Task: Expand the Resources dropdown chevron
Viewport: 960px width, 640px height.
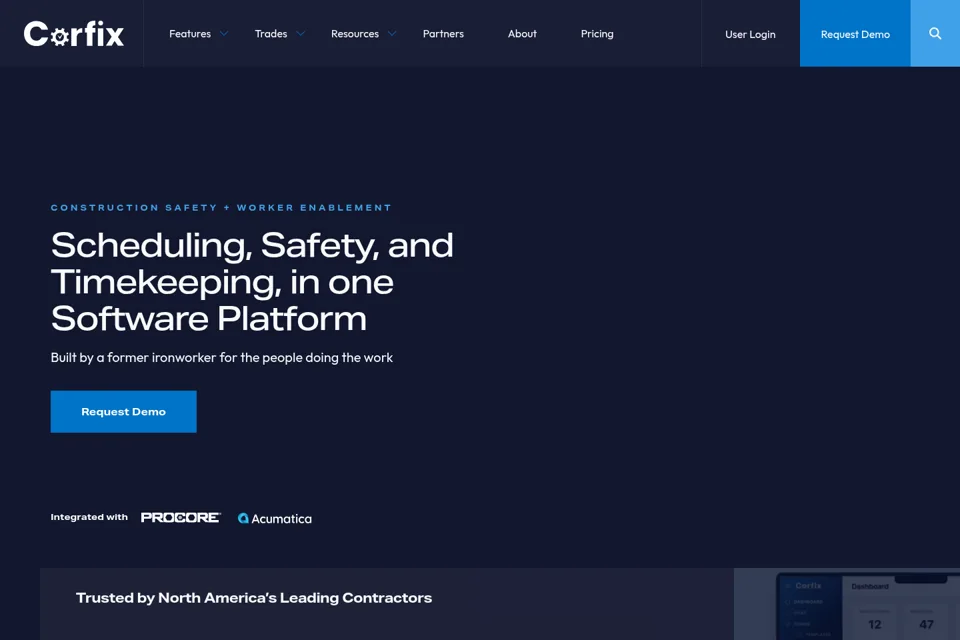Action: (x=392, y=34)
